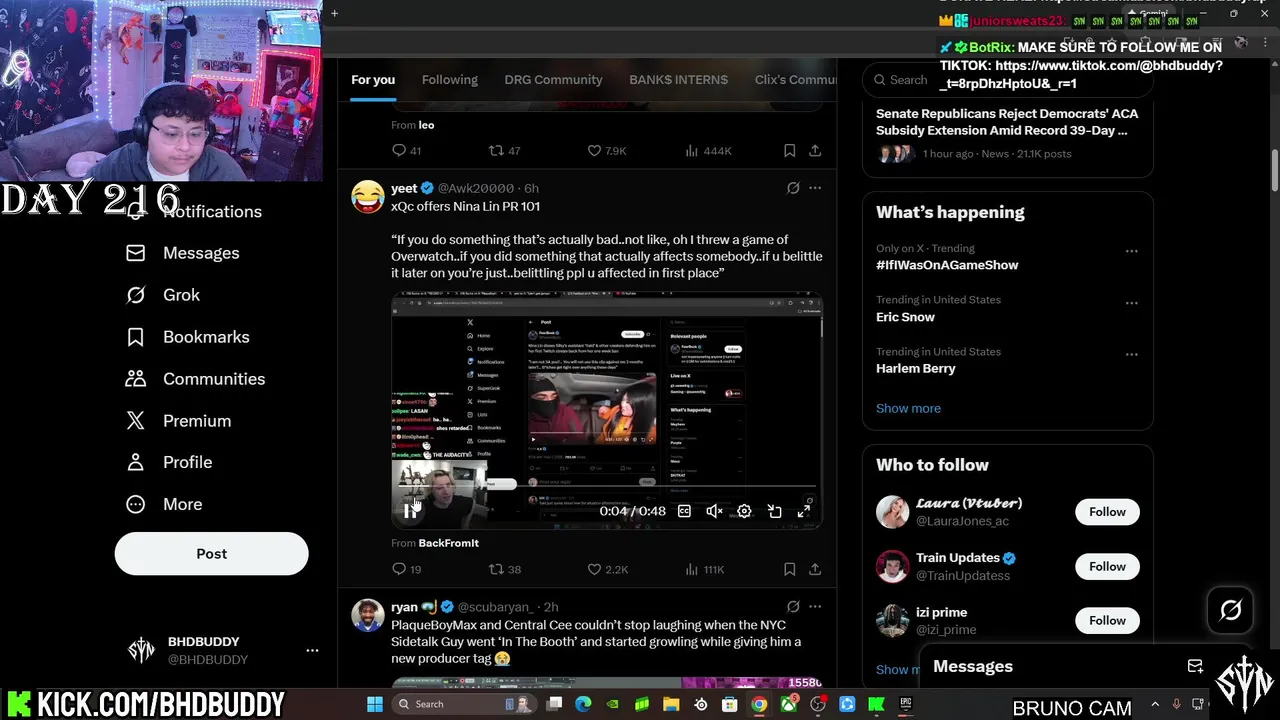Open File Explorer from the taskbar
The image size is (1280, 720).
[671, 704]
